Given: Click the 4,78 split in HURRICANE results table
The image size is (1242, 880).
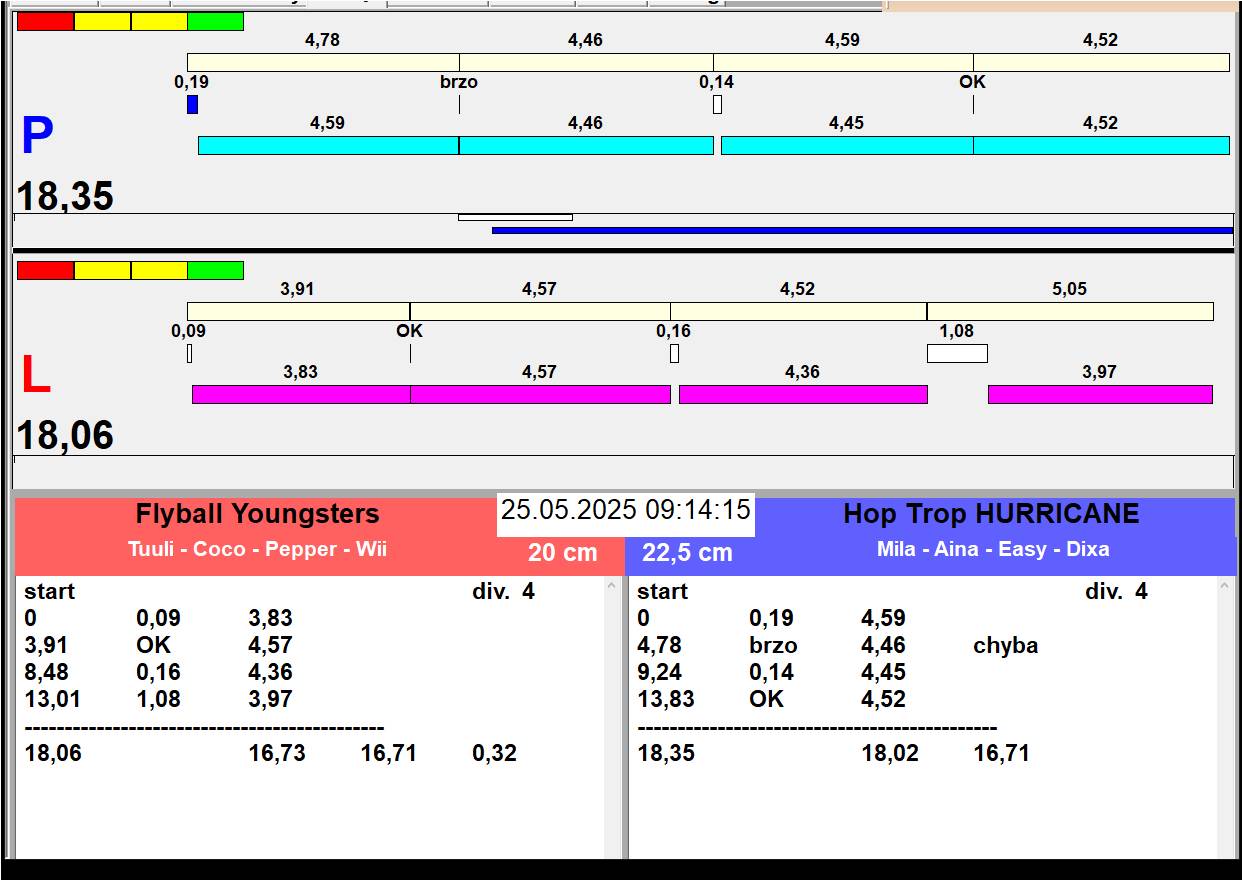Looking at the screenshot, I should (659, 645).
